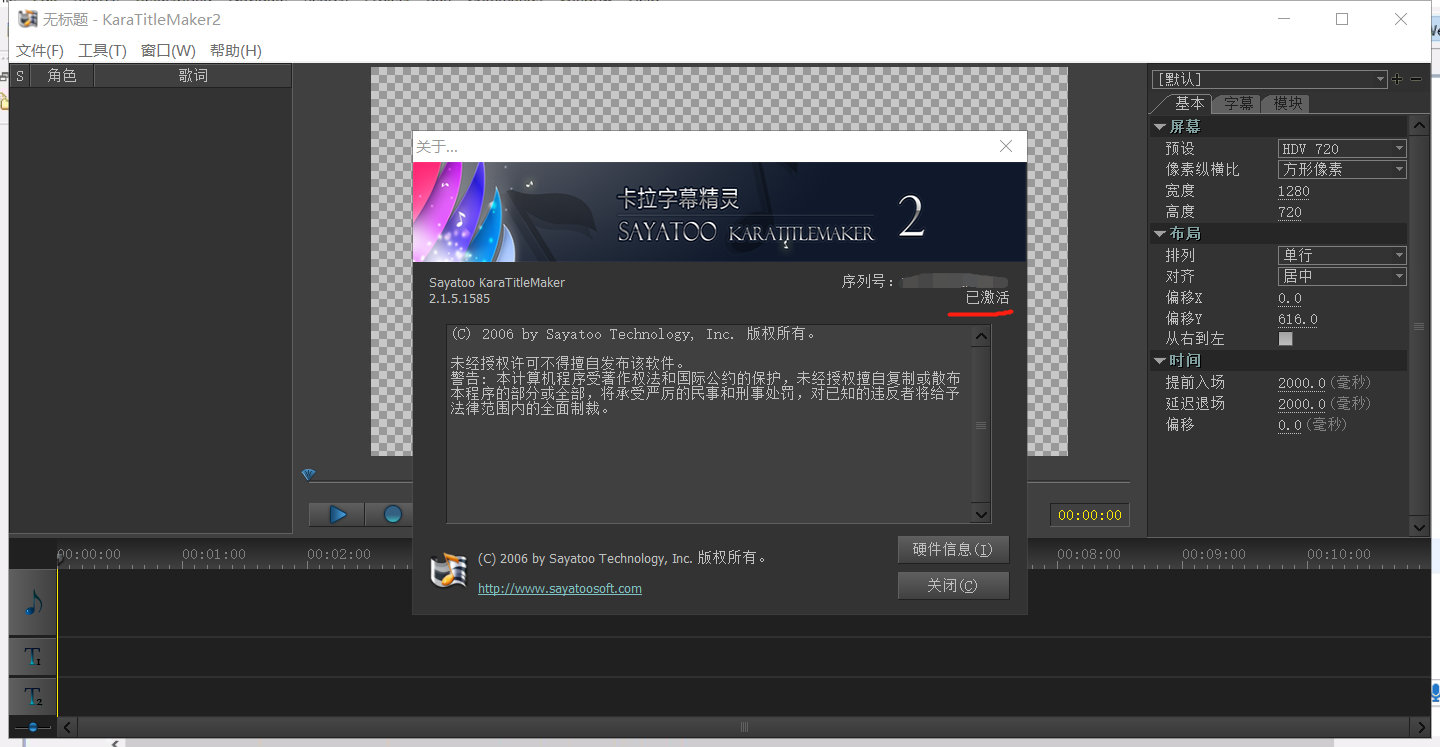This screenshot has height=747, width=1440.
Task: Click the timeline playhead at 00:00:00
Action: point(60,556)
